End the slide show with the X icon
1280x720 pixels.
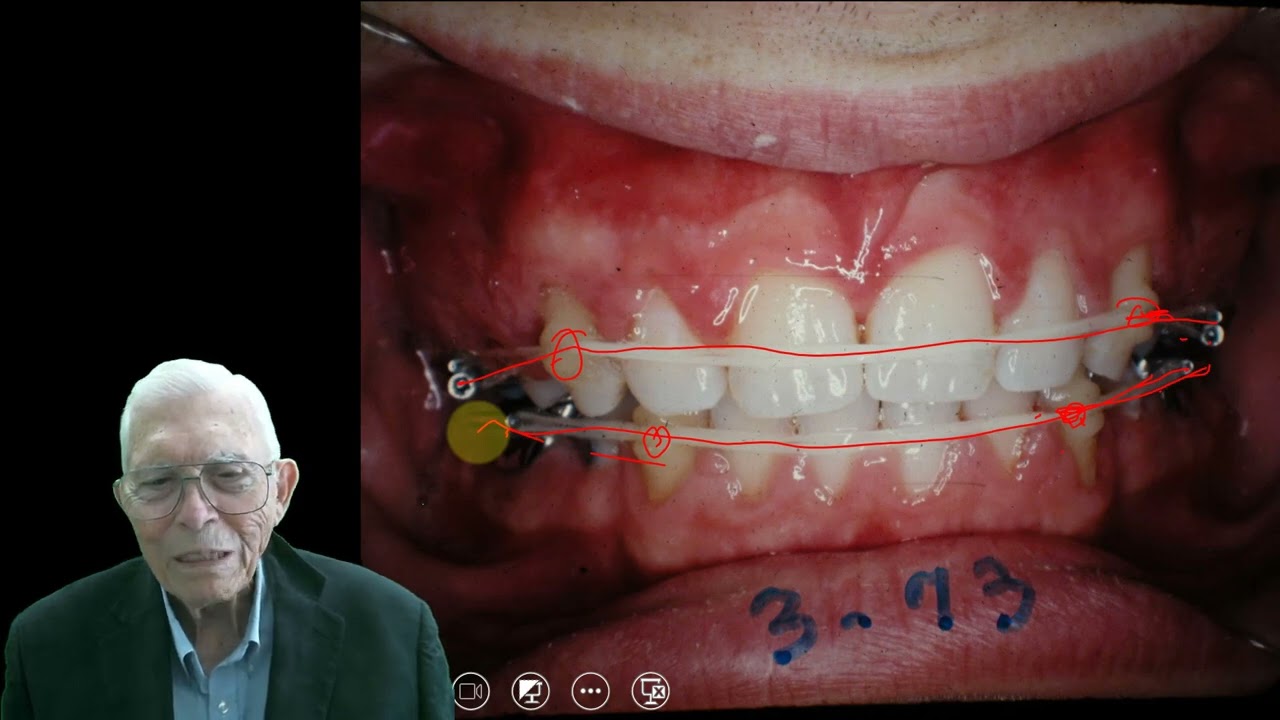(x=650, y=690)
